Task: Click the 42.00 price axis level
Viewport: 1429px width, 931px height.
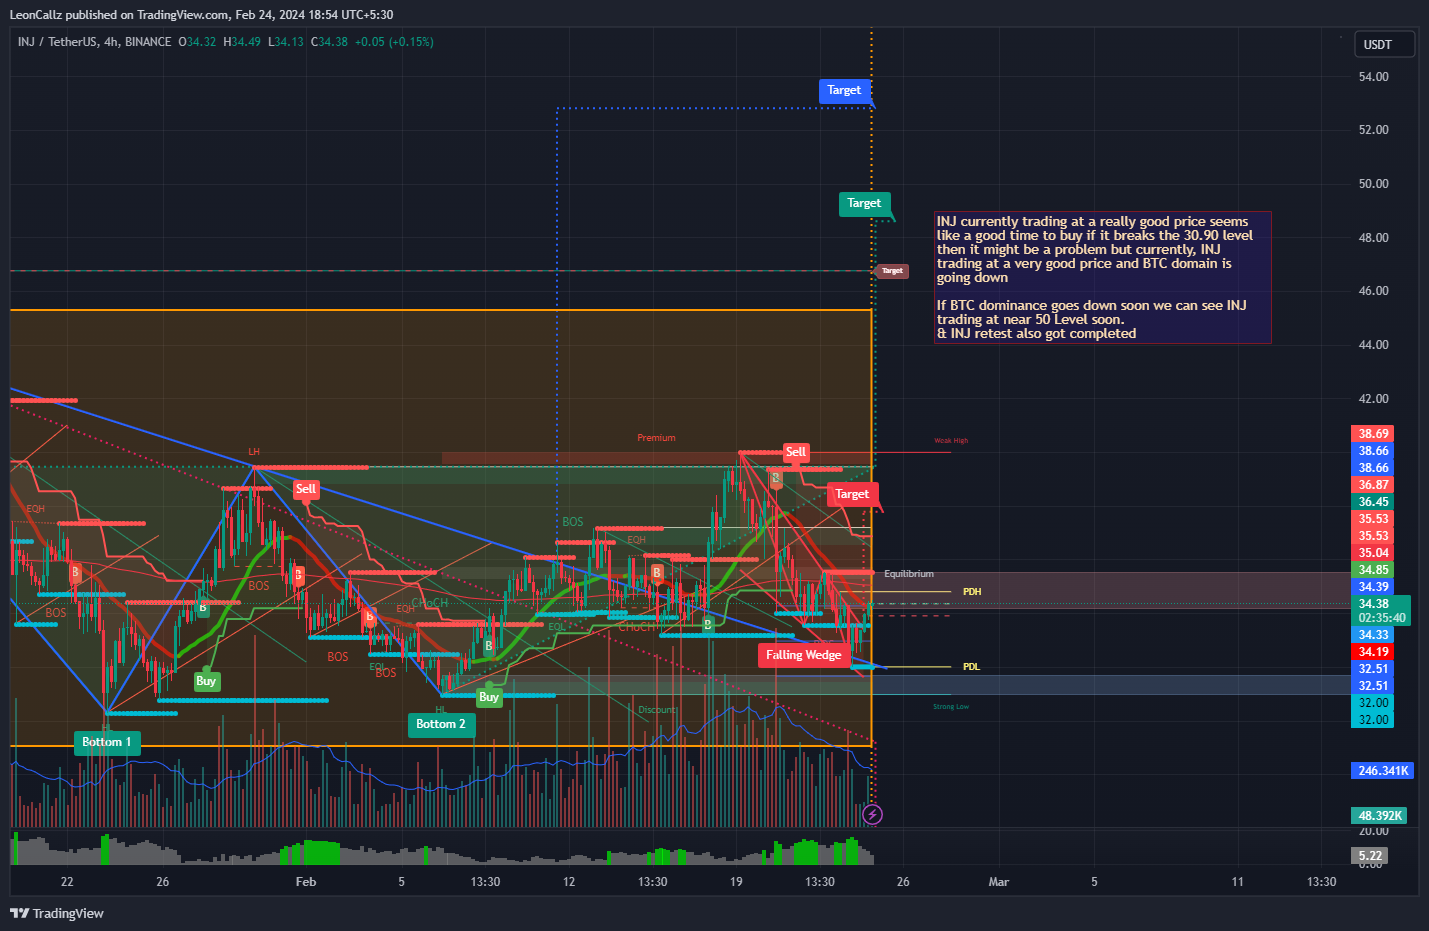Action: click(1373, 399)
